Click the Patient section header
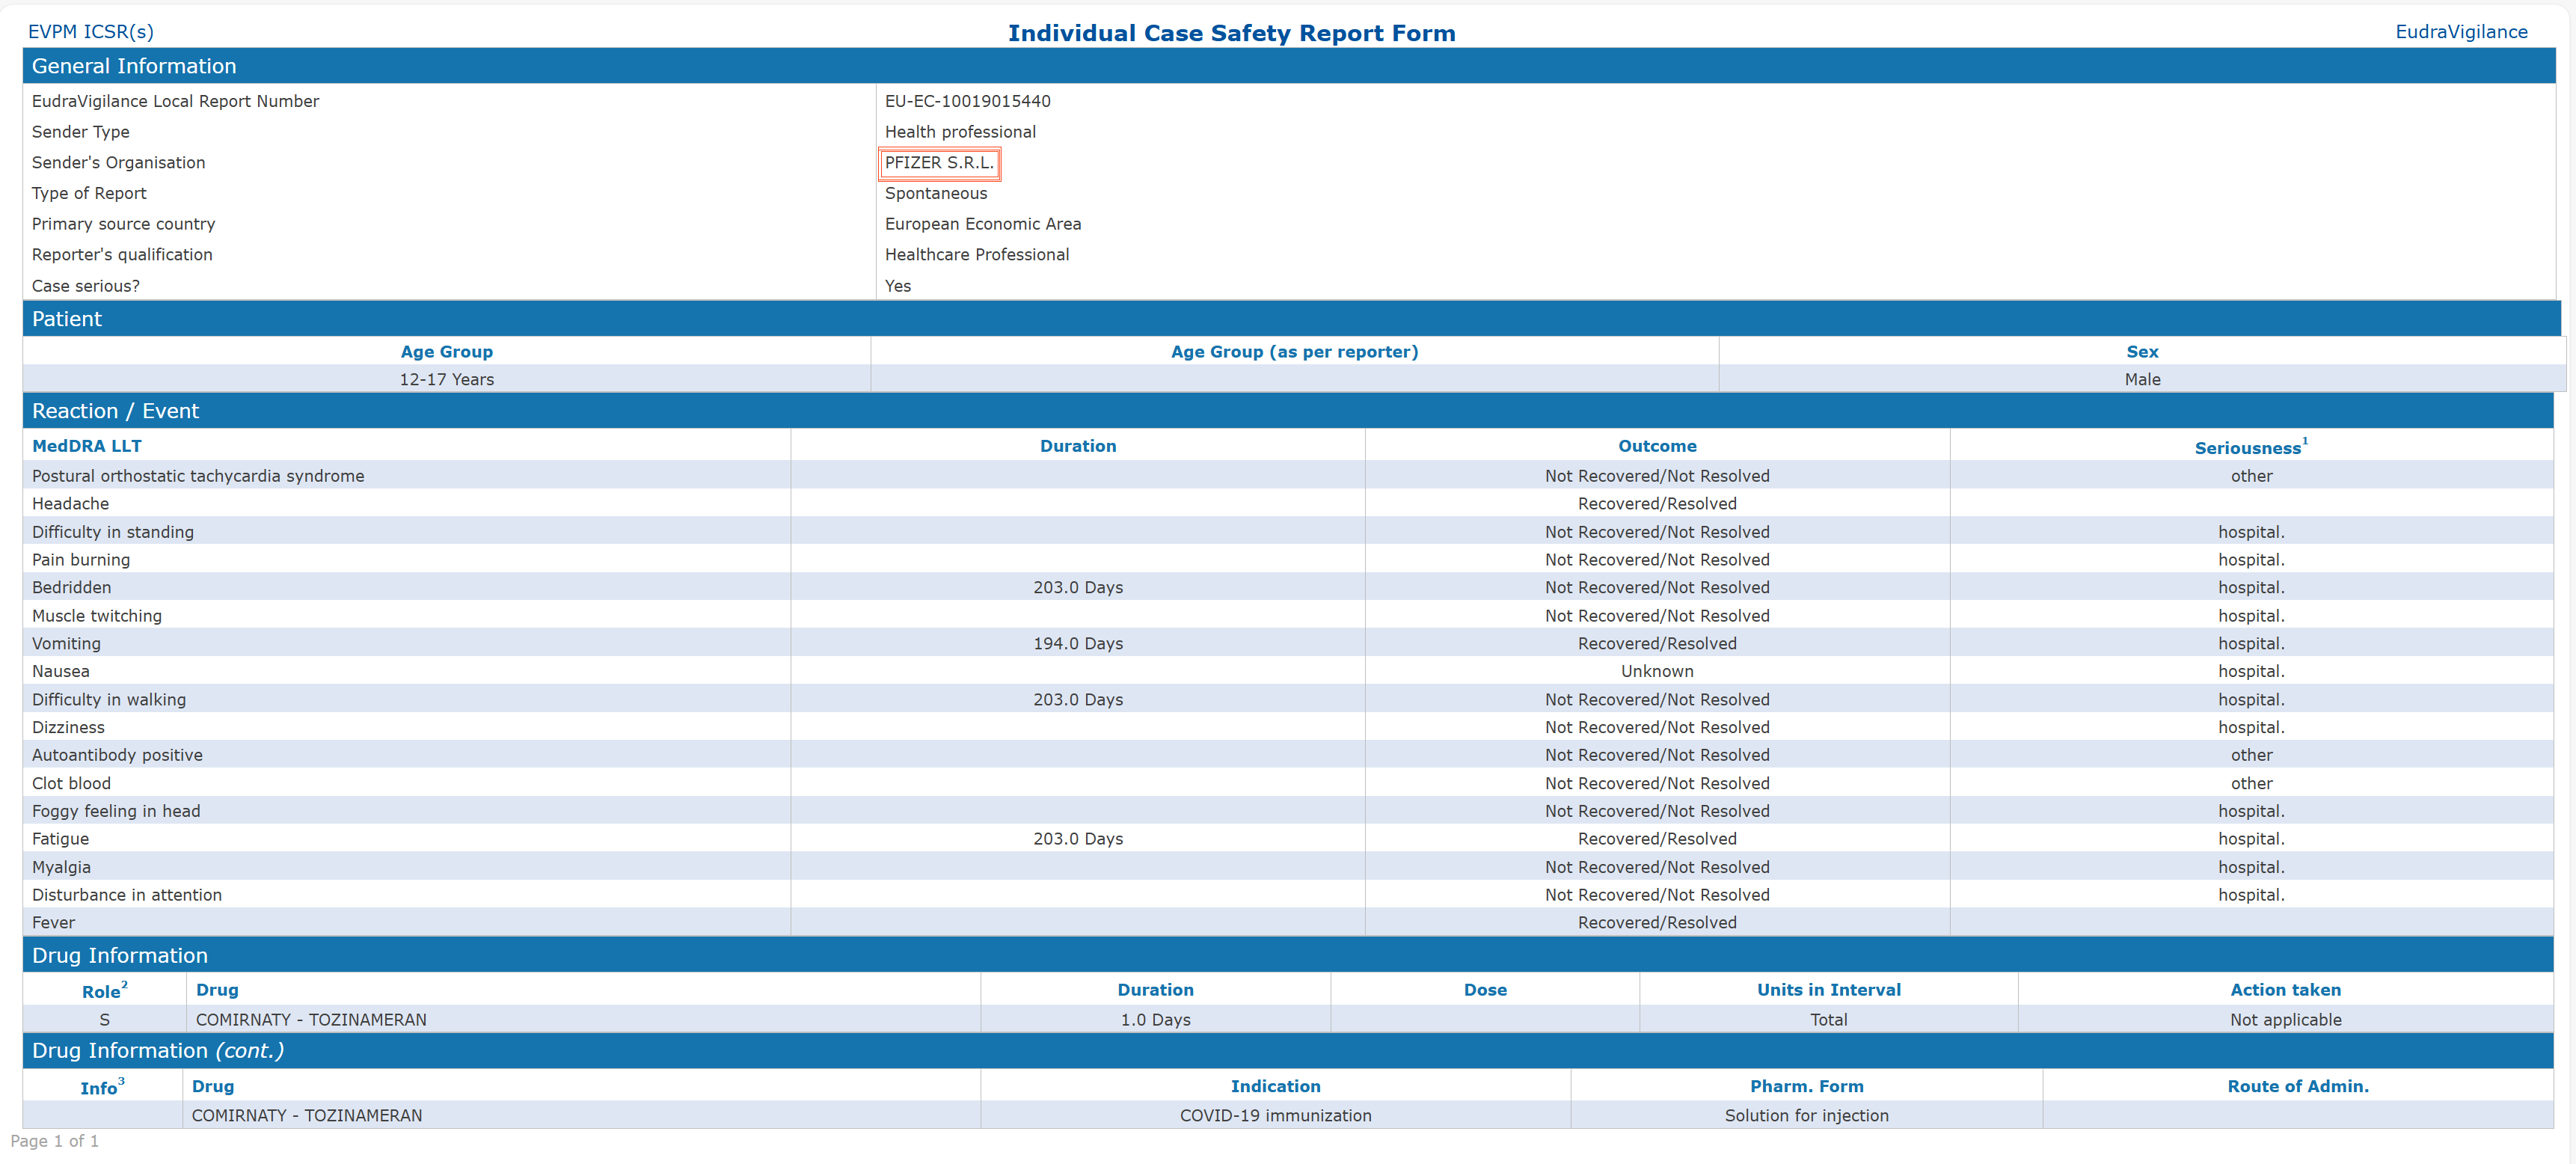This screenshot has height=1164, width=2576. (x=1291, y=319)
